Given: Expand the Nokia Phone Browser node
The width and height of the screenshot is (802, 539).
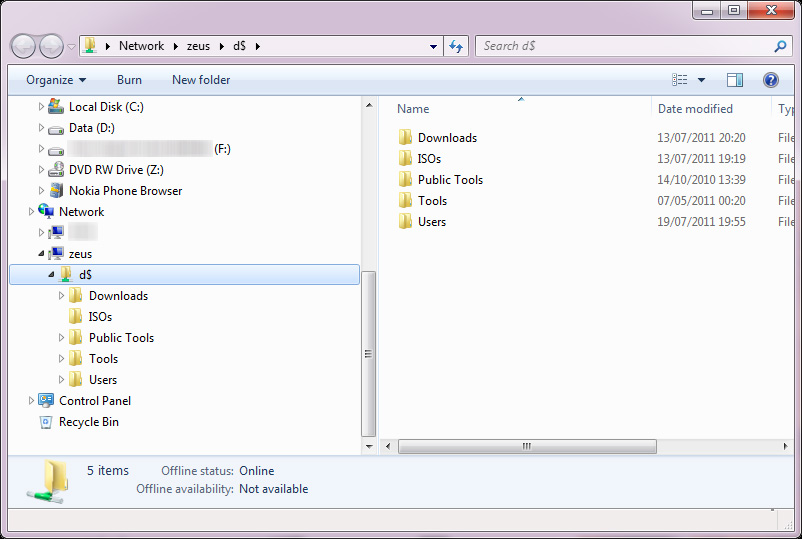Looking at the screenshot, I should click(41, 190).
